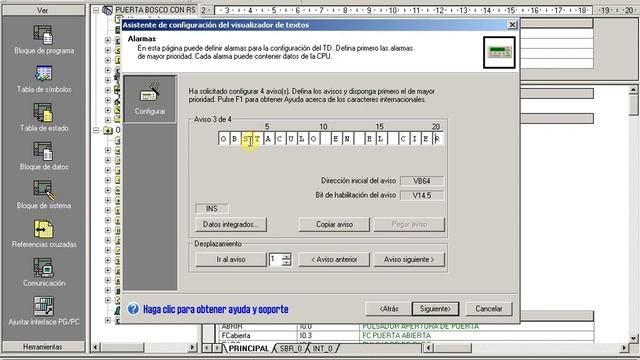640x360 pixels.
Task: Open the Bloque de datos icon
Action: pos(43,151)
